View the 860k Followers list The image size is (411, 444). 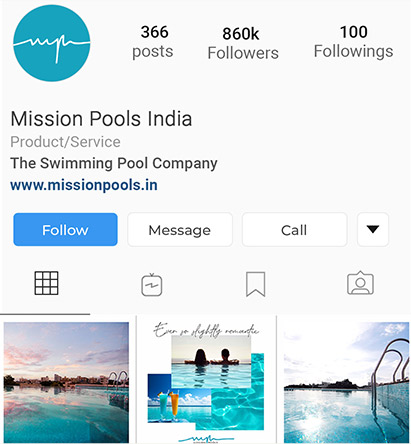[243, 43]
